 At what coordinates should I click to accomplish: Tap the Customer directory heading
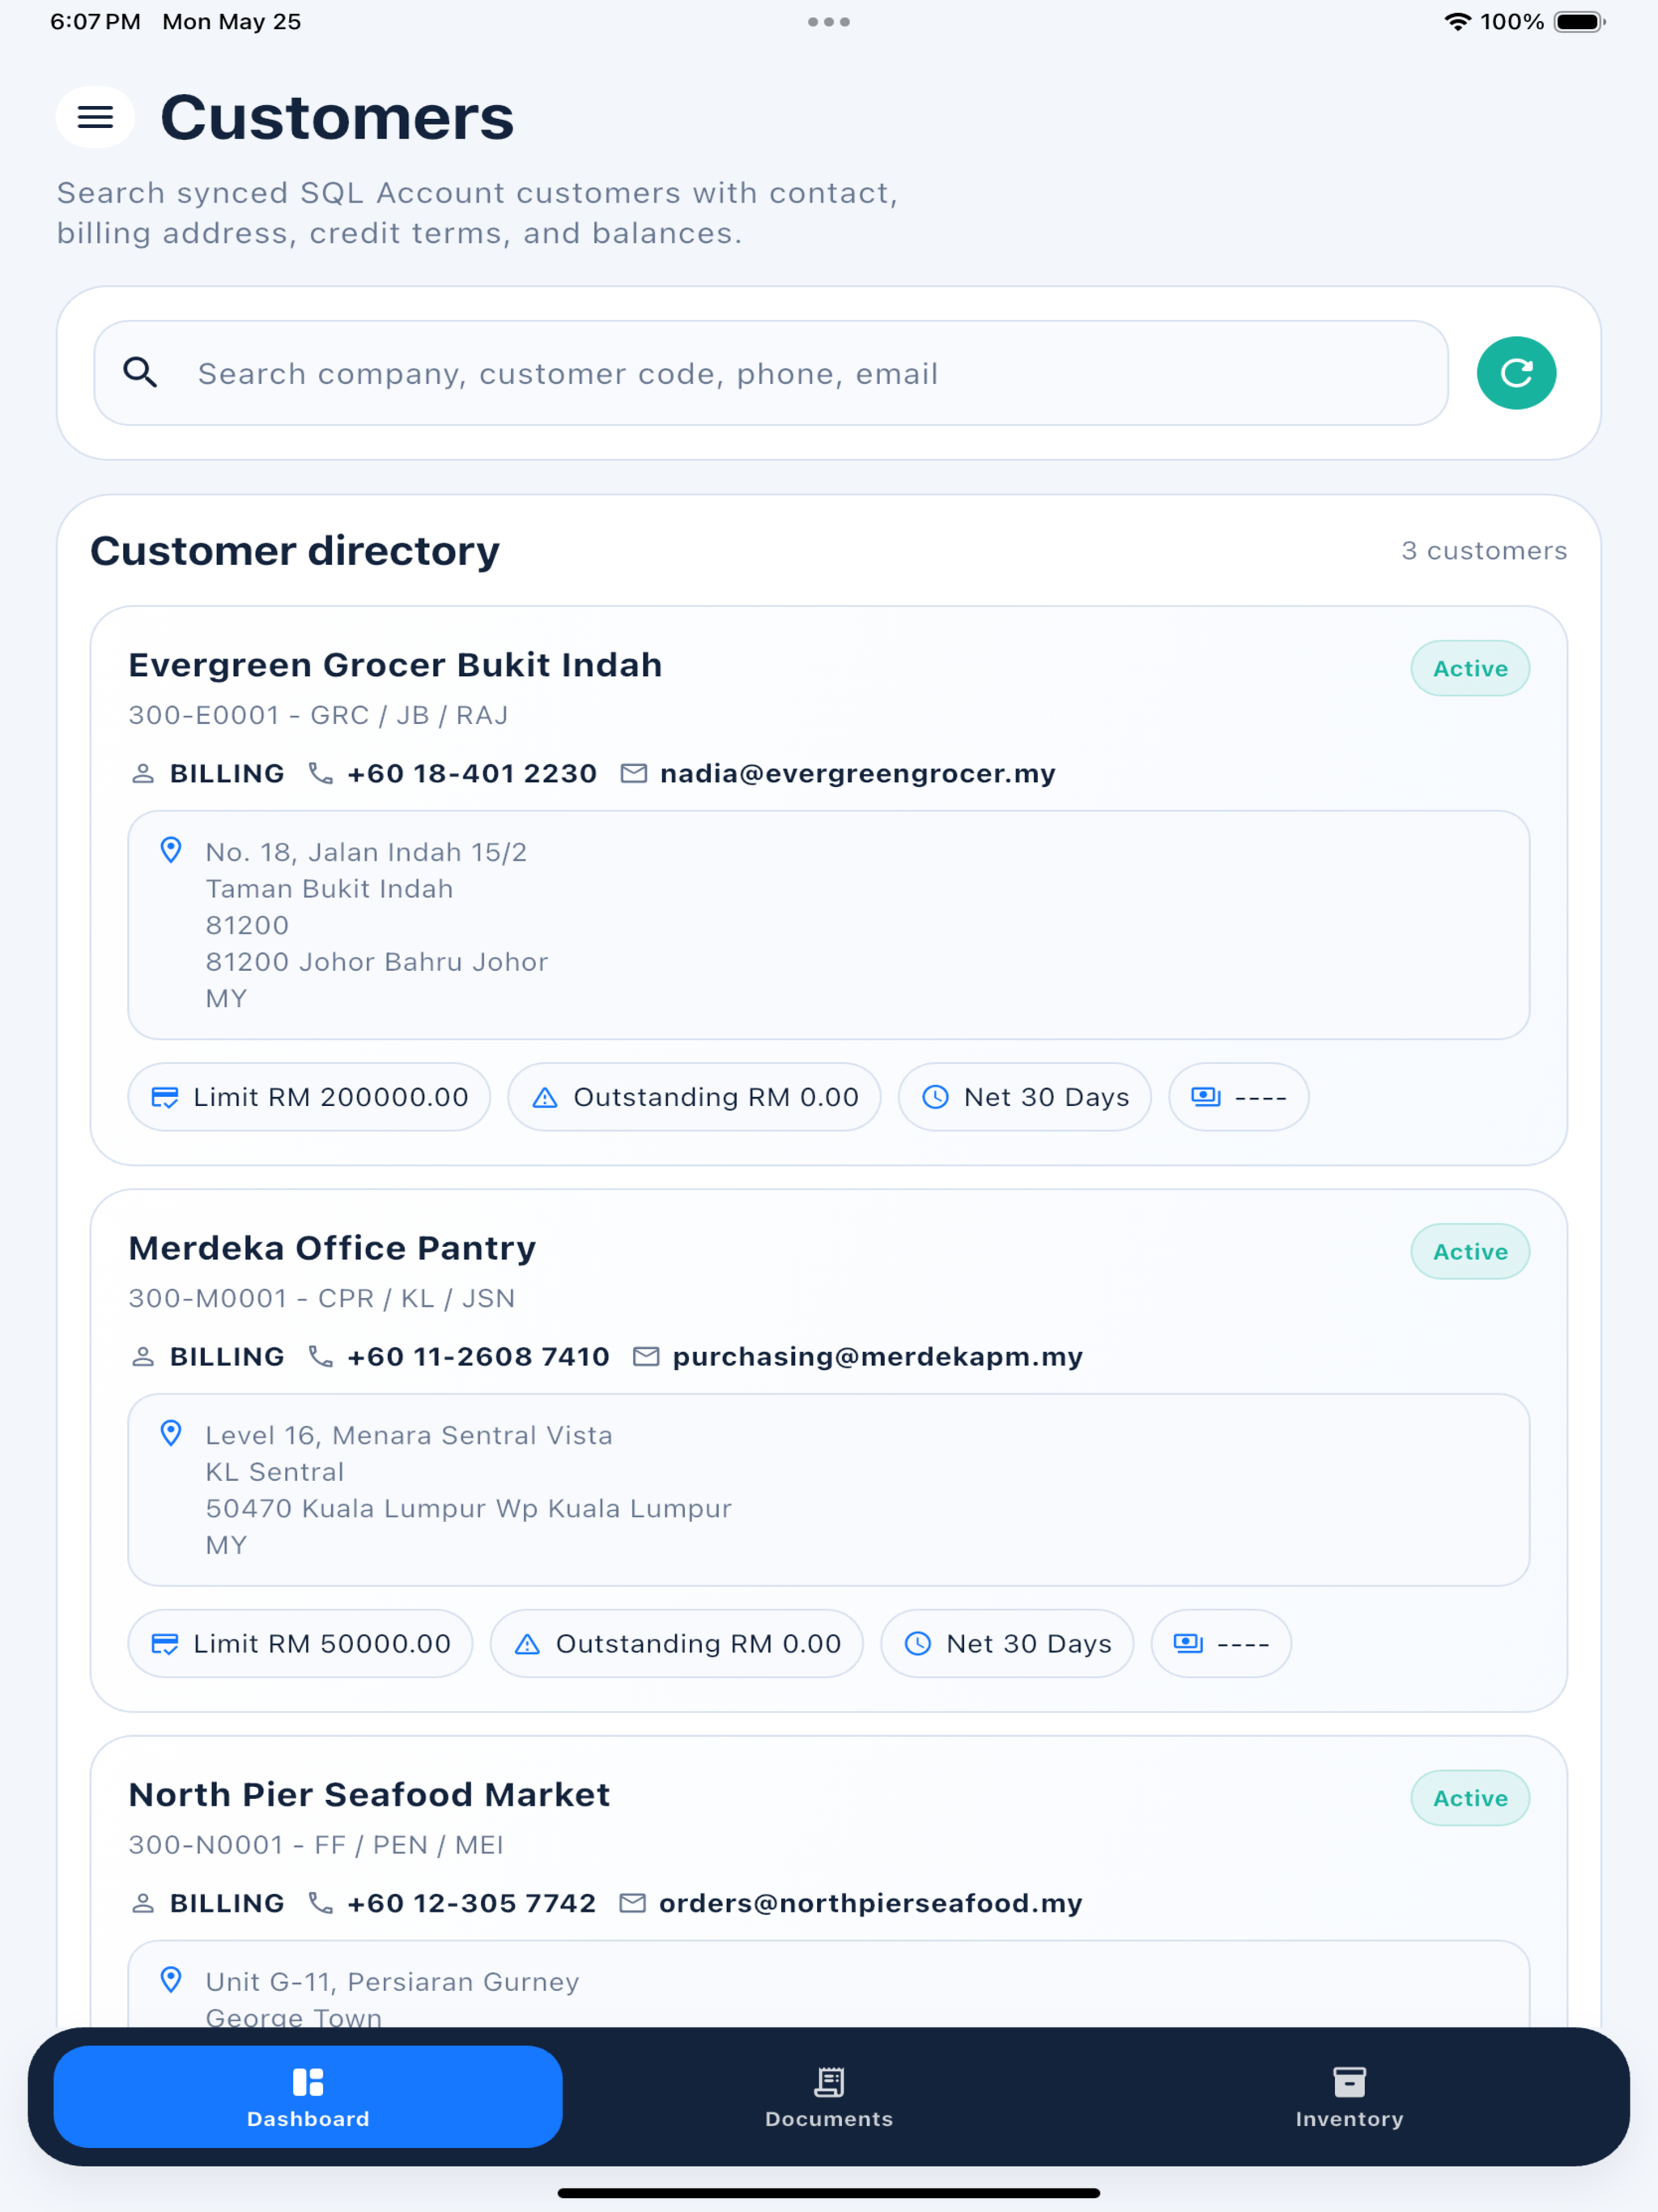(x=295, y=551)
